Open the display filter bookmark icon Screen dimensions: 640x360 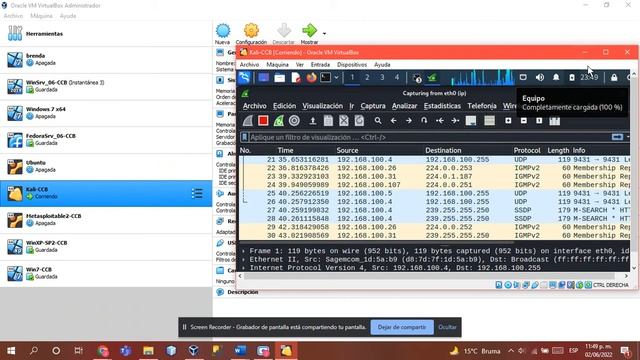pos(244,137)
